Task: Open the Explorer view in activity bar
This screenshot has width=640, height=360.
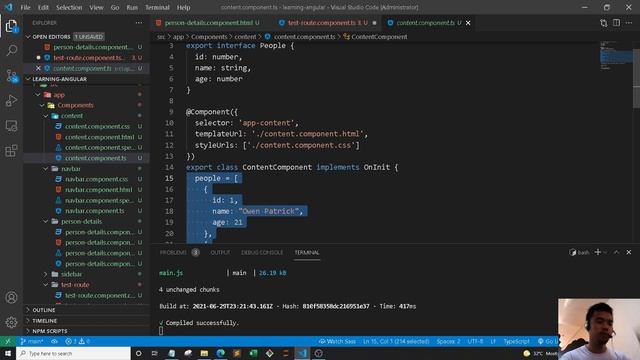Action: (x=11, y=26)
